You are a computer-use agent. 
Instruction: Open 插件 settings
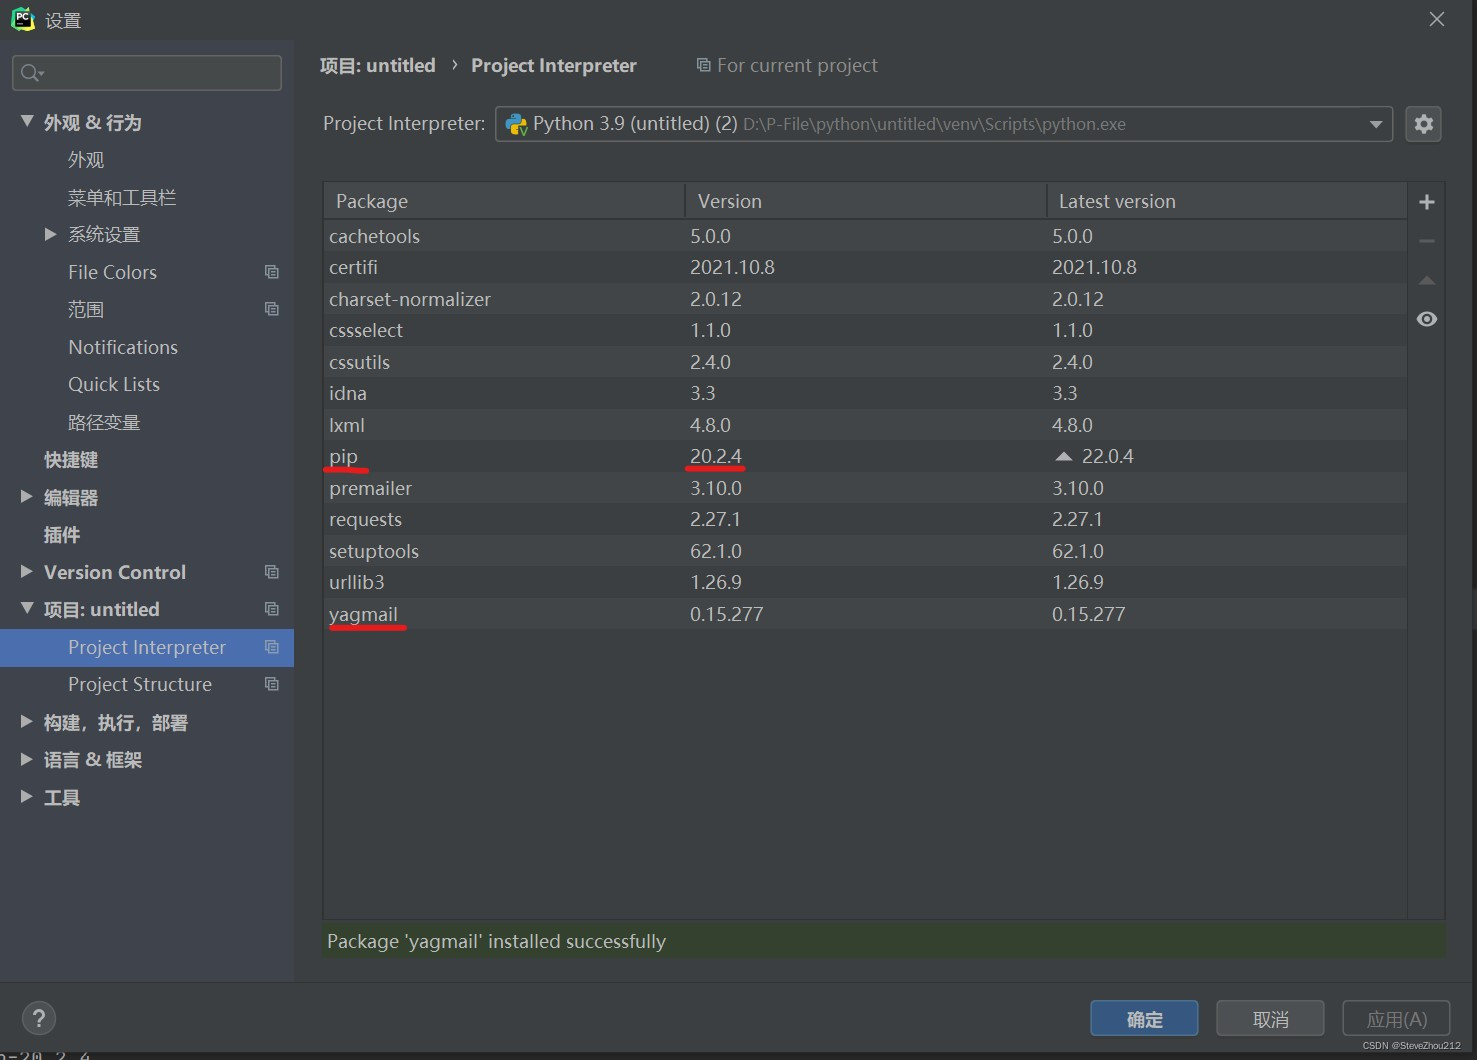coord(62,535)
